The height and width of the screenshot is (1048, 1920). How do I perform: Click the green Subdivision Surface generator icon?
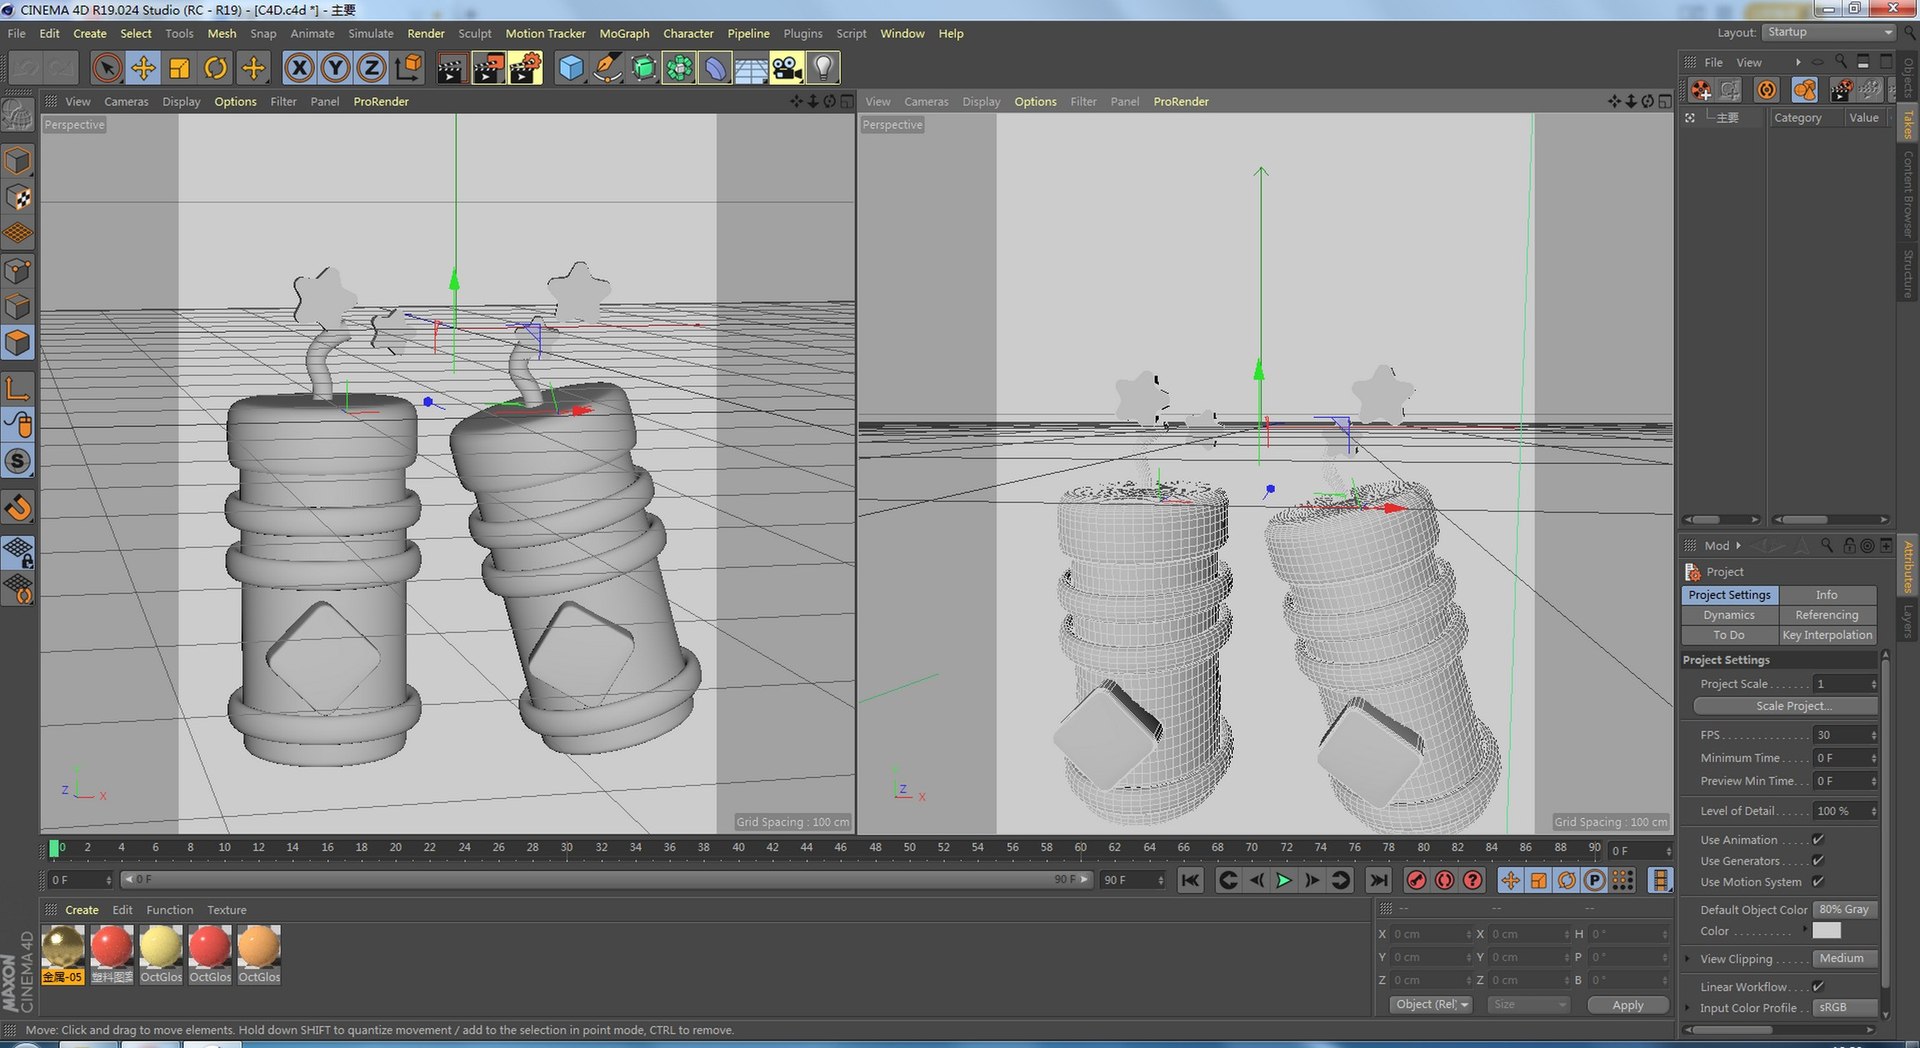click(x=643, y=68)
